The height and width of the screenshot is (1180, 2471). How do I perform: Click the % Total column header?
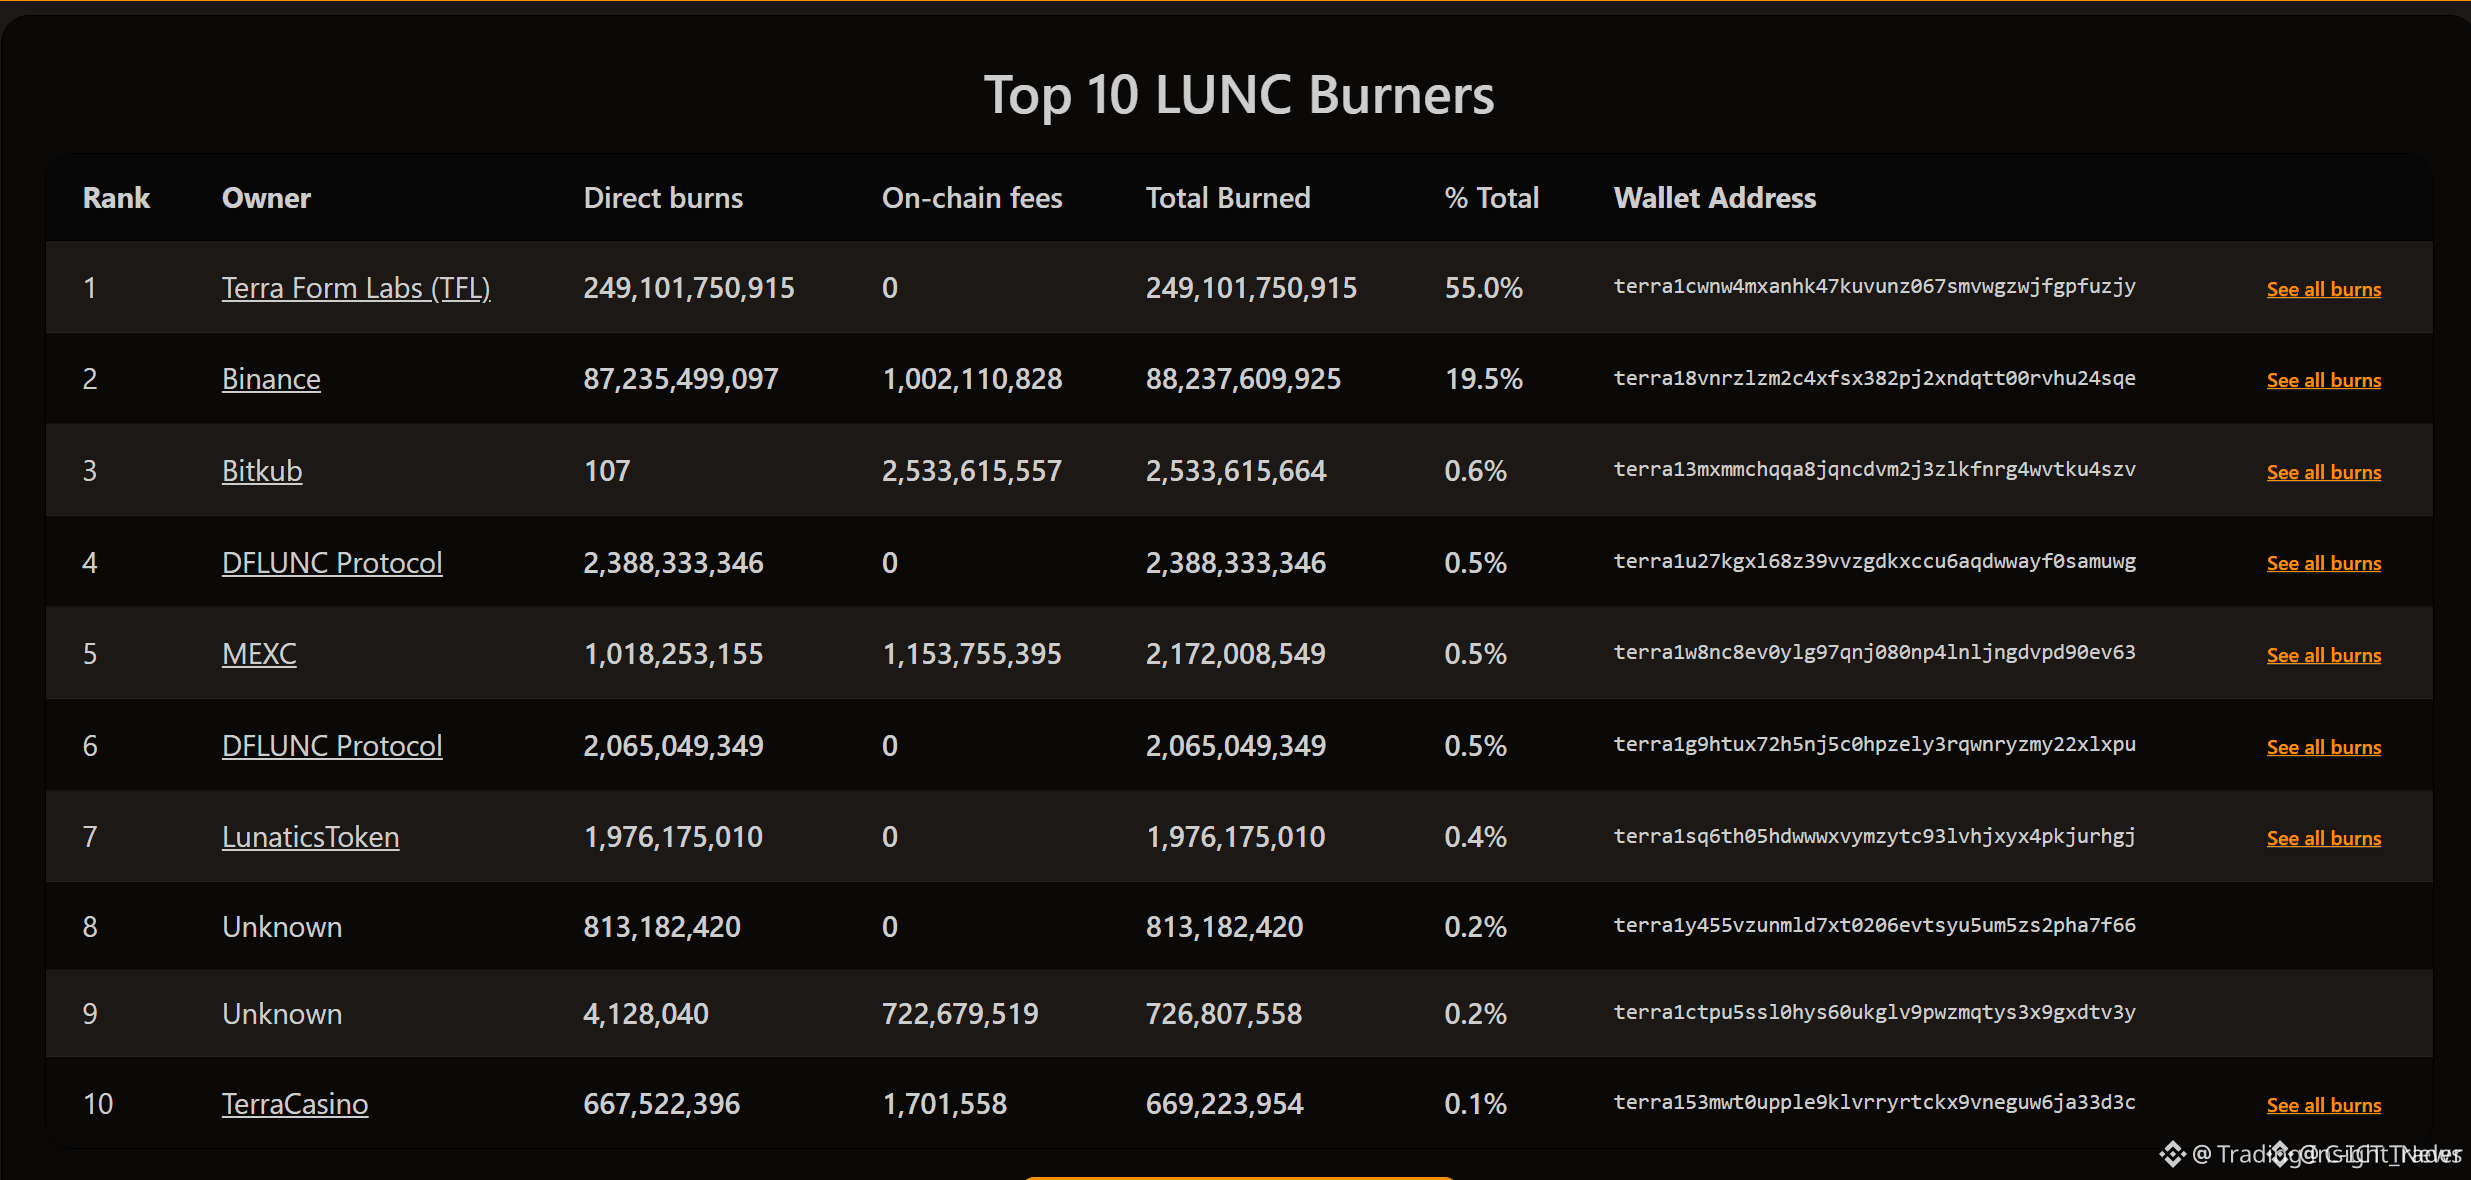pyautogui.click(x=1492, y=198)
